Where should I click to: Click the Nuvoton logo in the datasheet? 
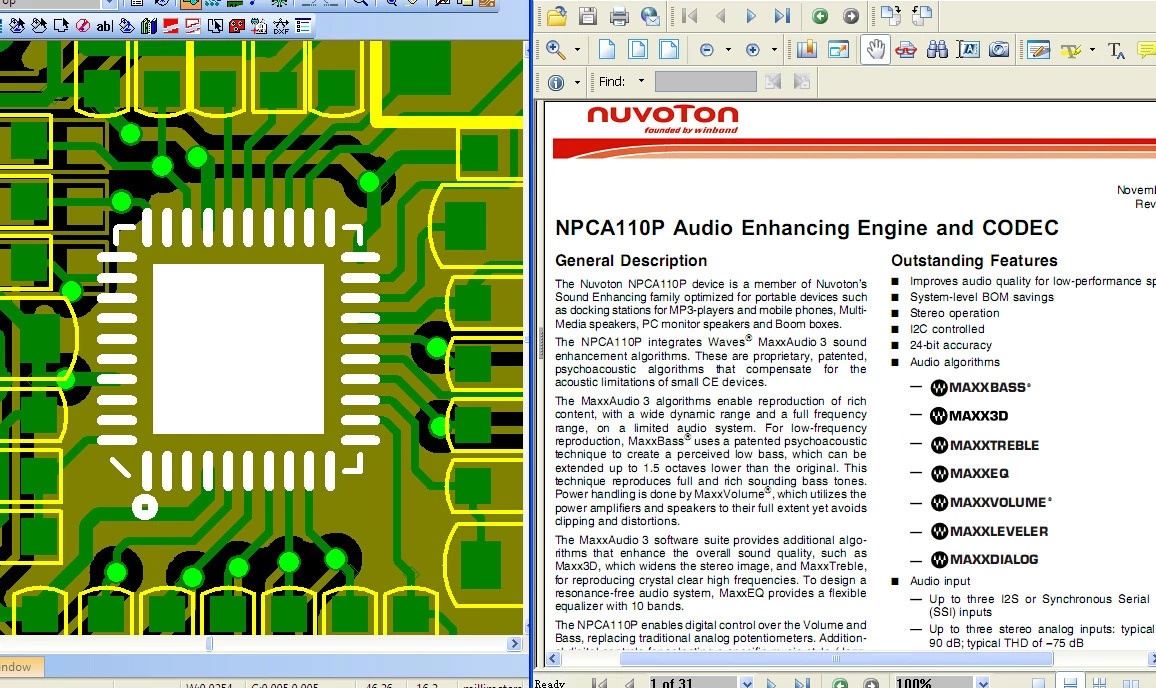click(x=662, y=119)
